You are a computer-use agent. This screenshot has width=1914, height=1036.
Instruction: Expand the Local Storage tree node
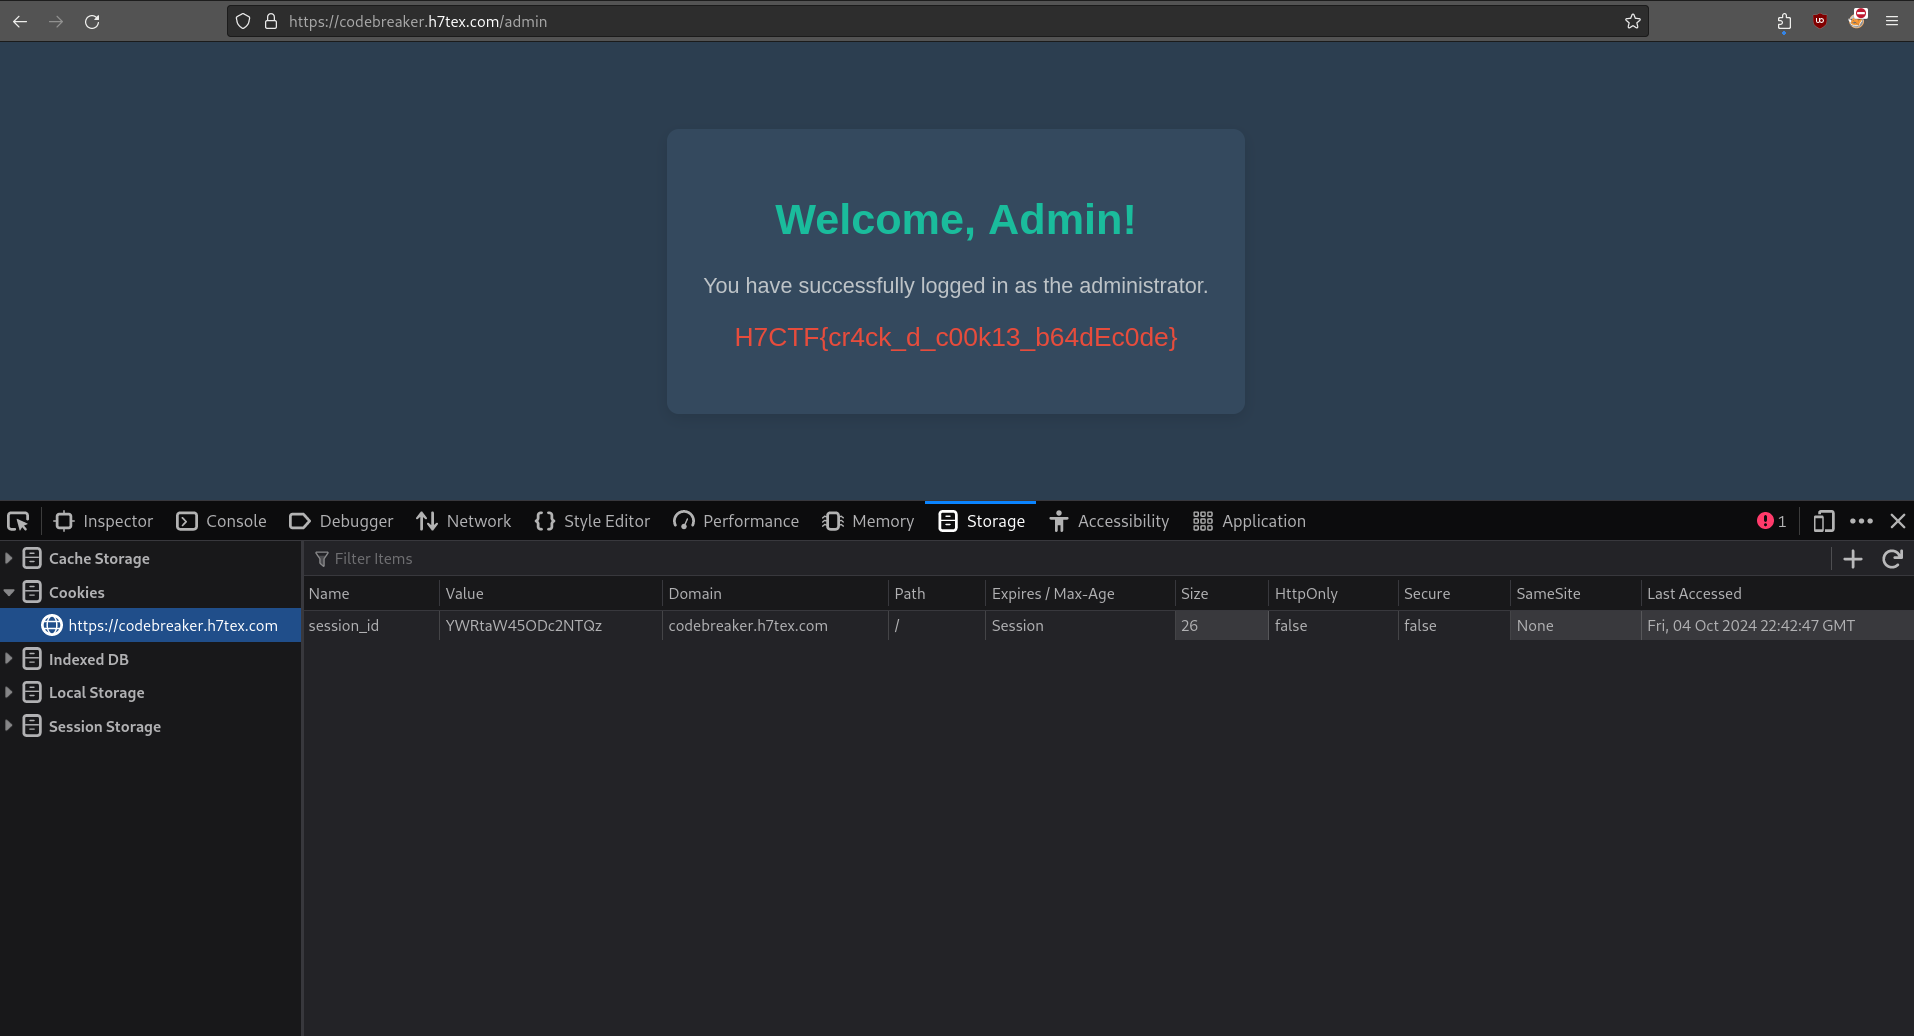point(9,692)
